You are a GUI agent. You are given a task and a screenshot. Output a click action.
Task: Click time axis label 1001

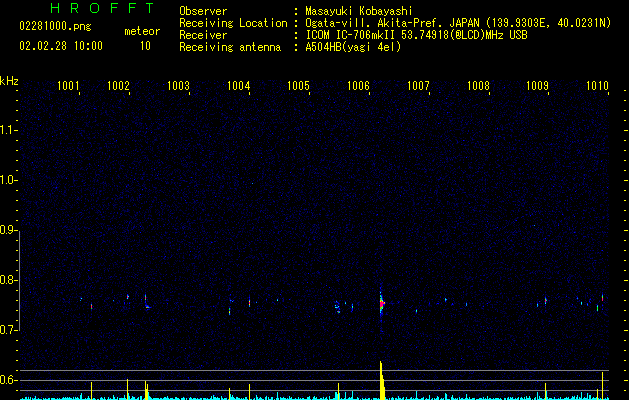[68, 86]
